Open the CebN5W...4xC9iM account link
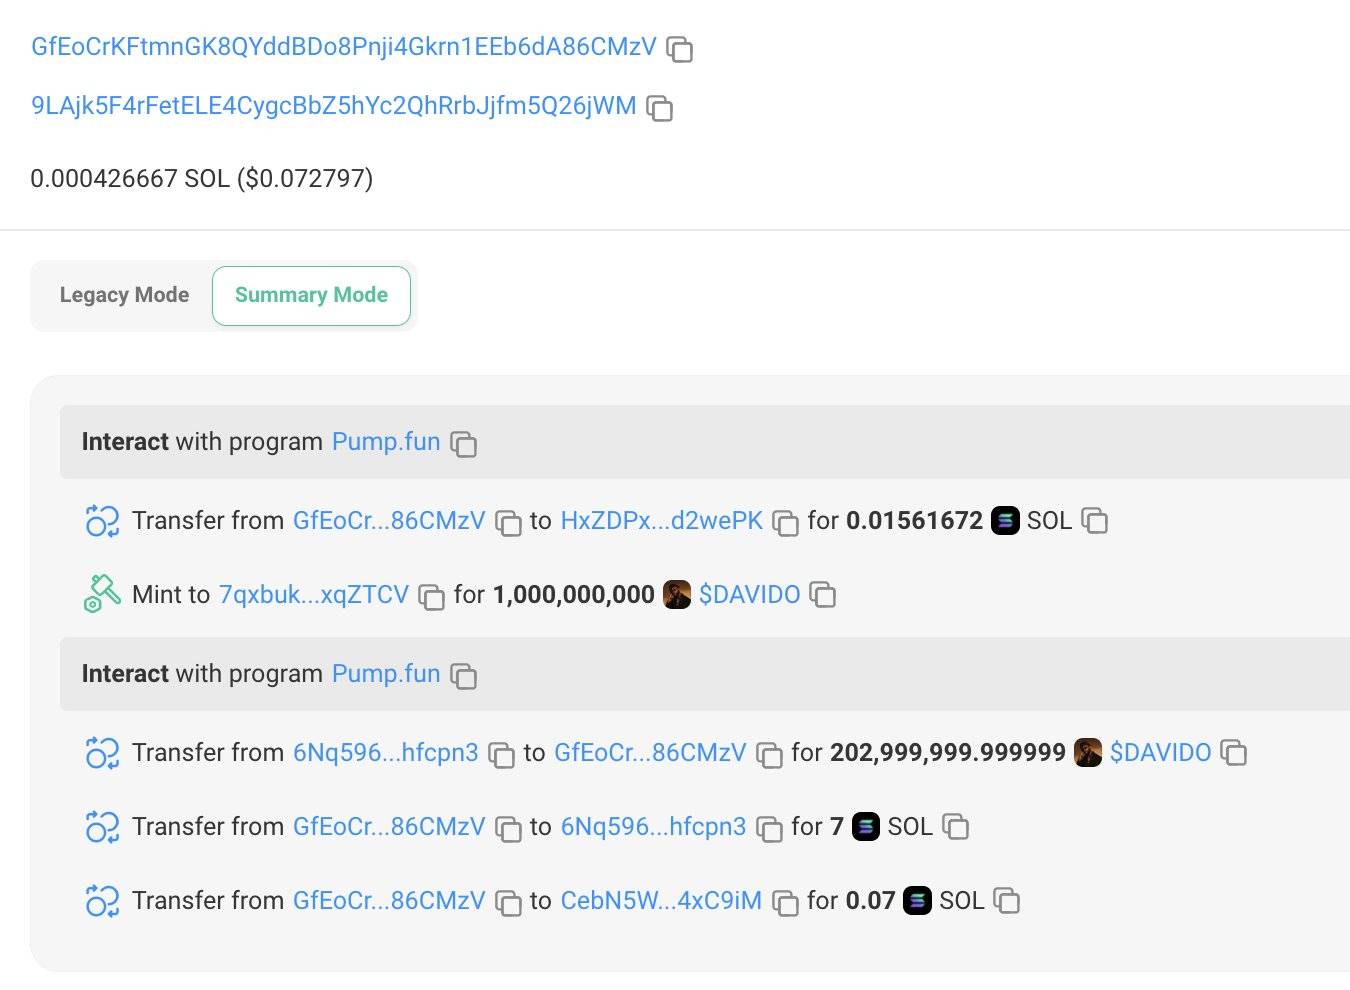This screenshot has width=1350, height=990. click(x=661, y=901)
